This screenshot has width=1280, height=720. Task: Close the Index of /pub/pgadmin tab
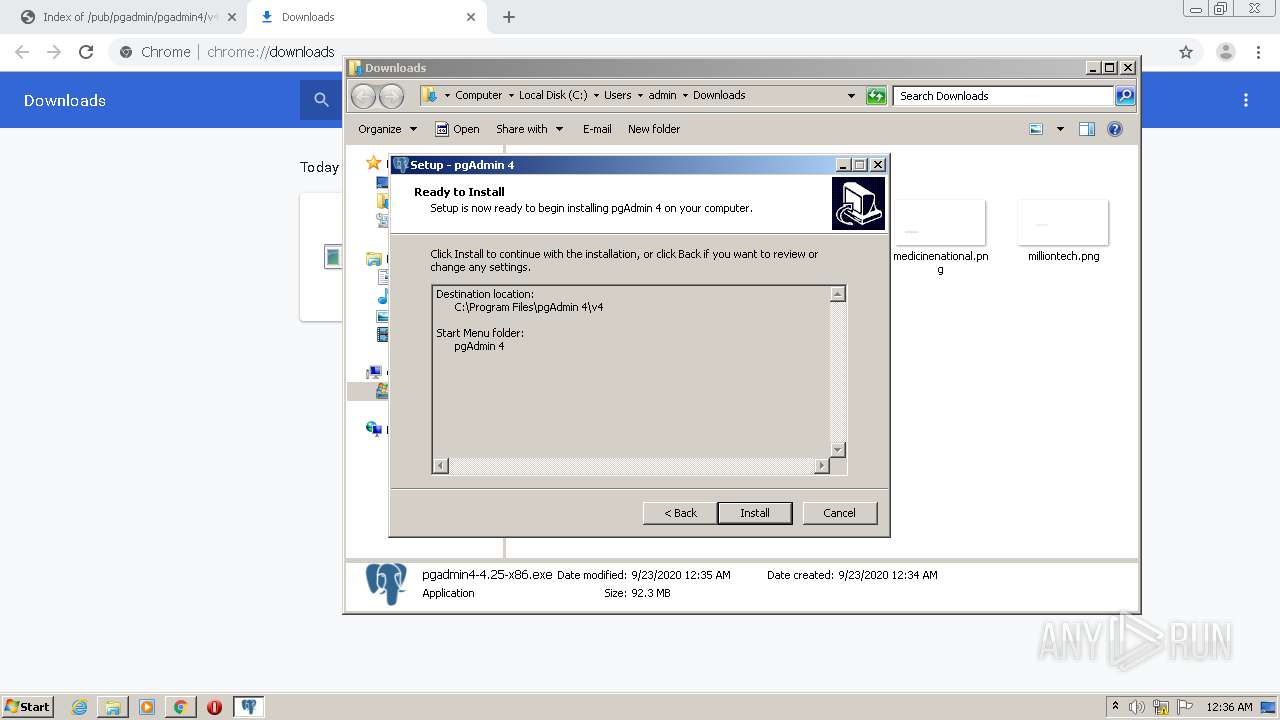(x=231, y=17)
